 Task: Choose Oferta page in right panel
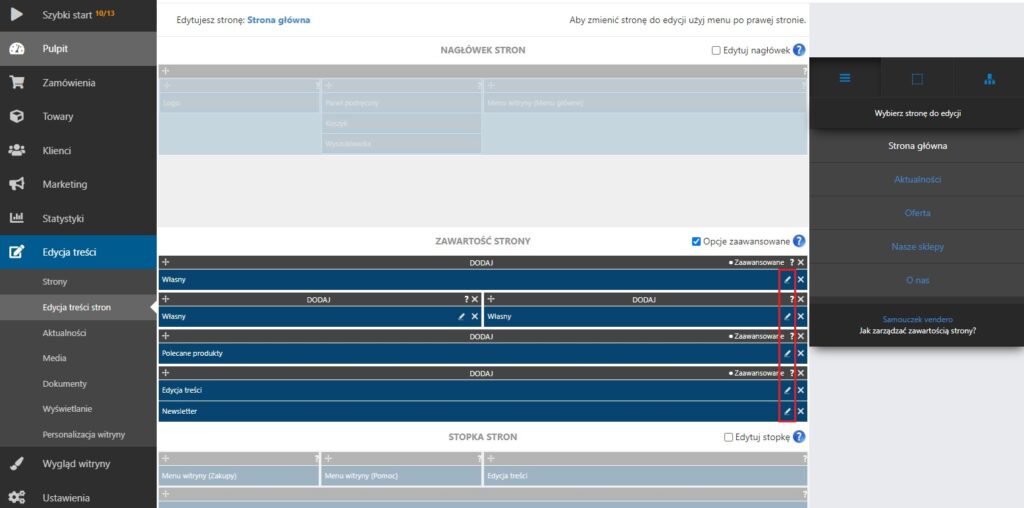(x=917, y=213)
